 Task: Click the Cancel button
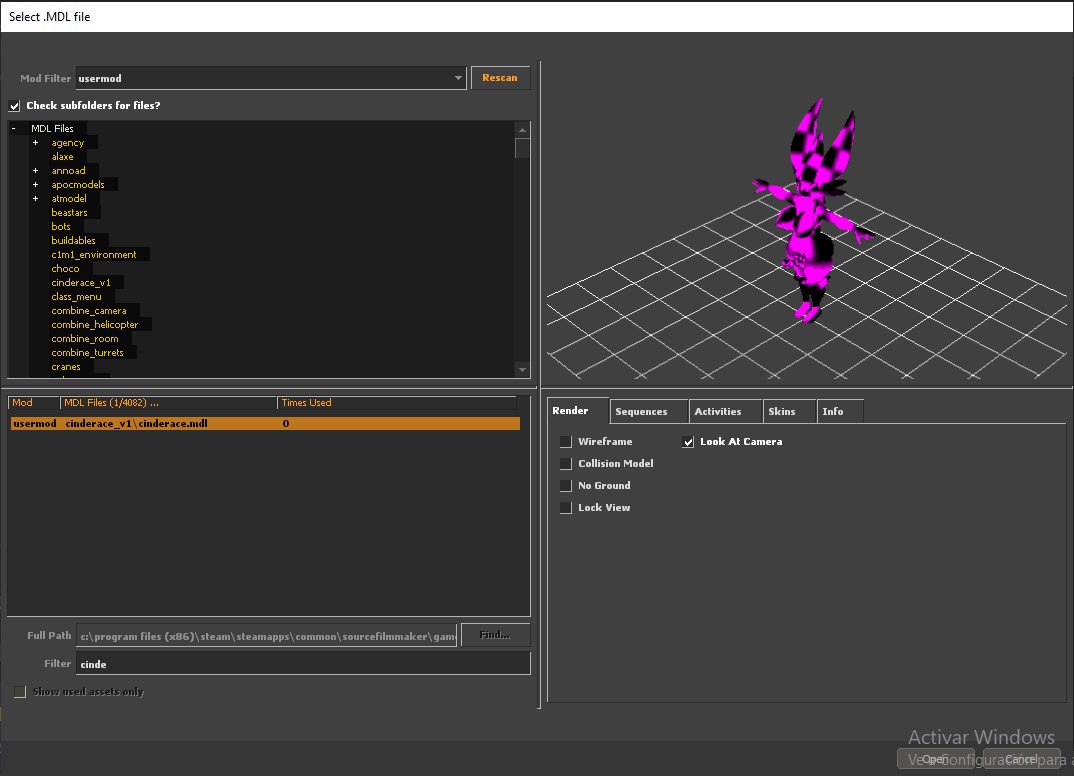point(1021,759)
